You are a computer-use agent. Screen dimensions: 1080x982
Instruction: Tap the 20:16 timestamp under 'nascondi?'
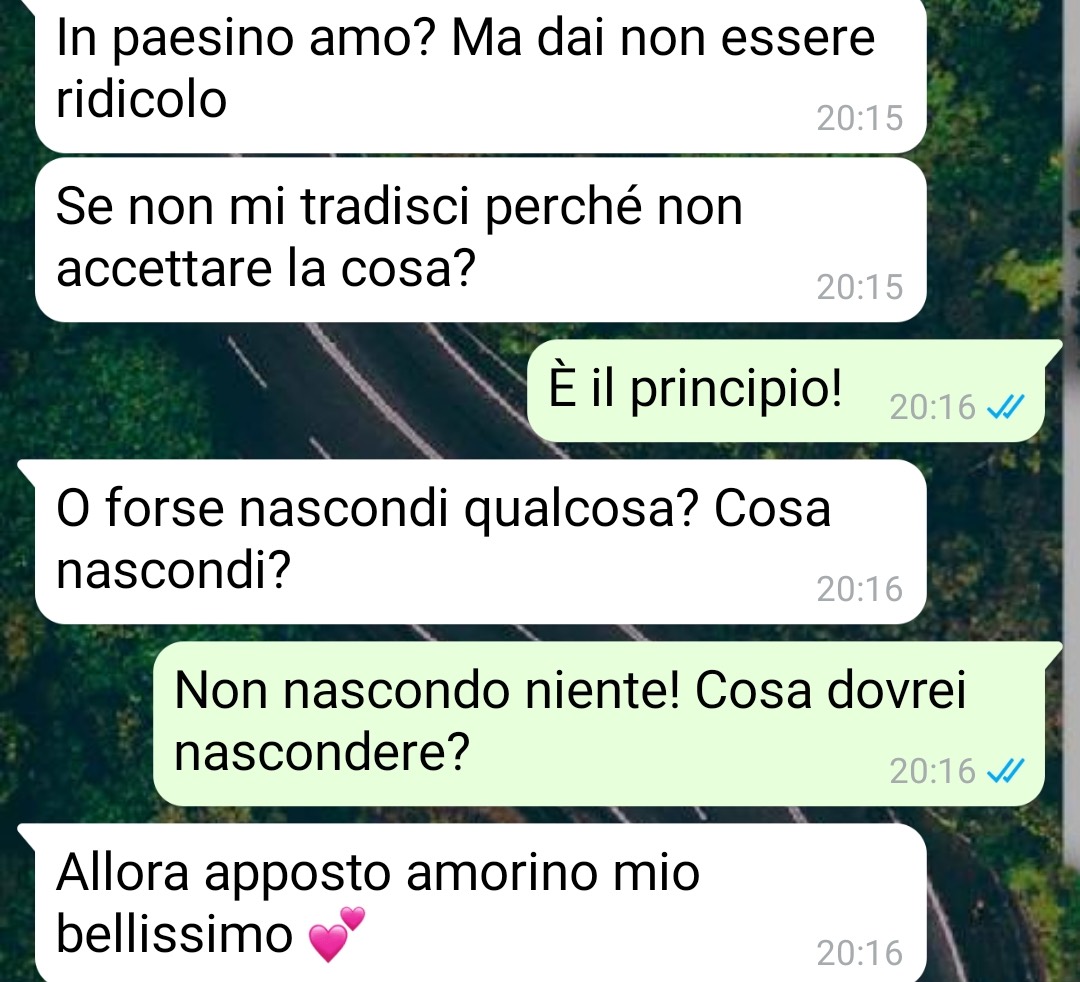pos(860,589)
